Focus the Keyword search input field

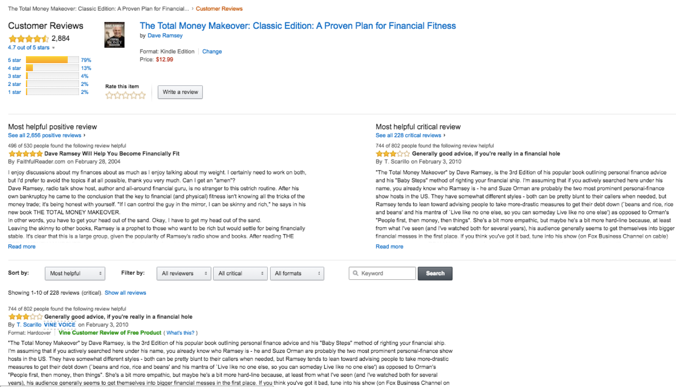pos(382,273)
